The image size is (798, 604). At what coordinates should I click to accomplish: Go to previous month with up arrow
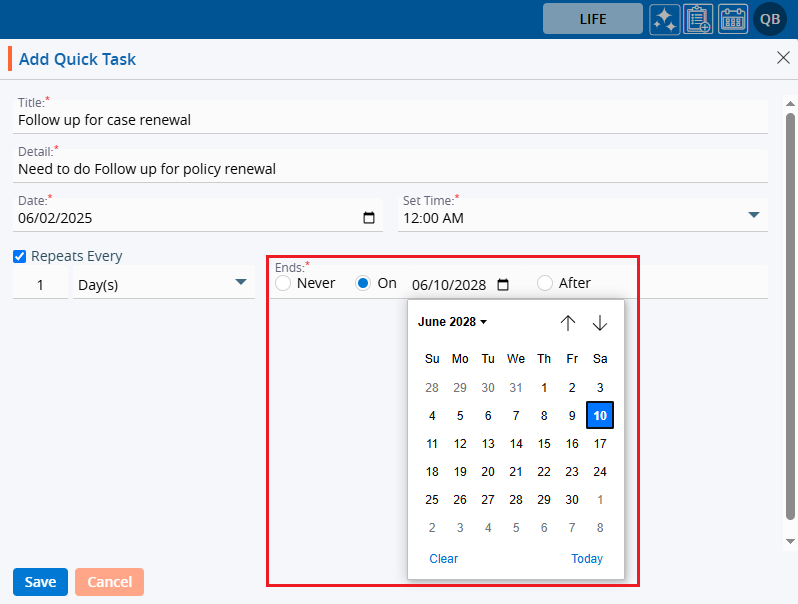568,322
